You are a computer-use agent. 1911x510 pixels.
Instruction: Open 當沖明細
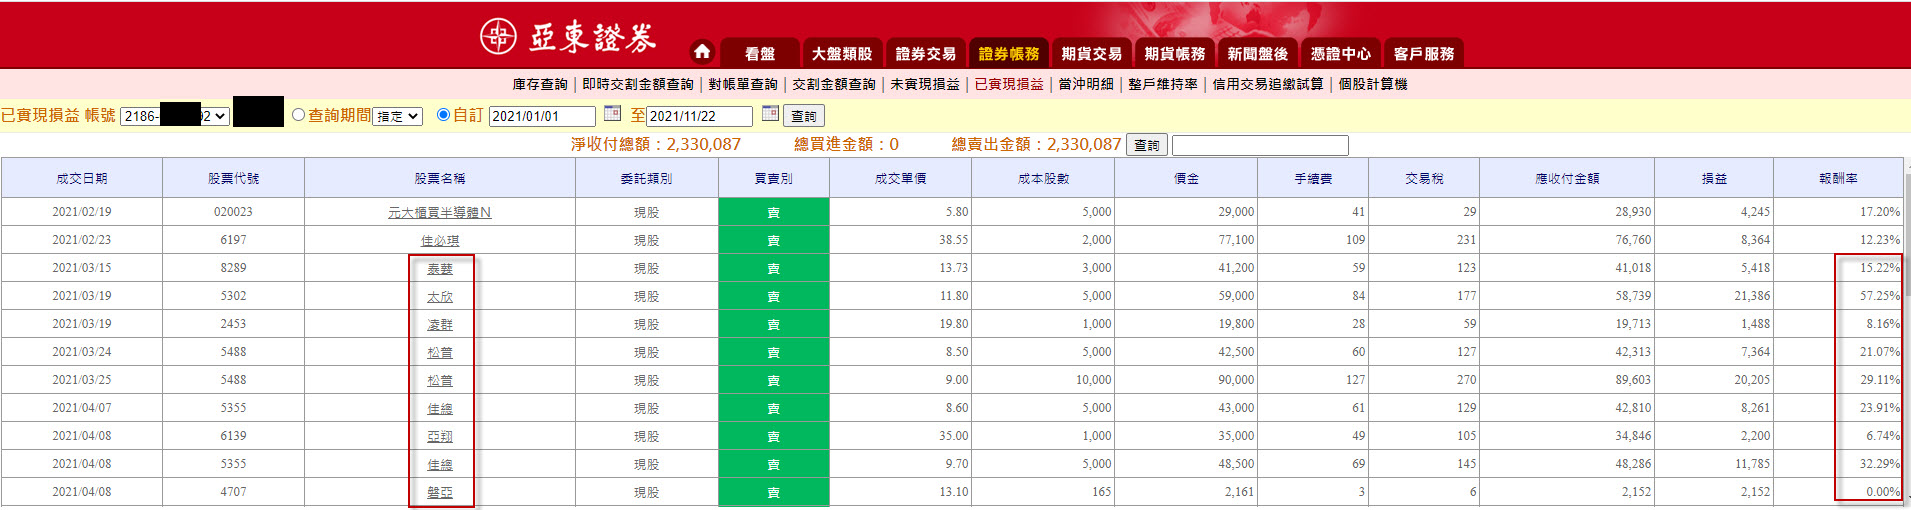click(1086, 84)
